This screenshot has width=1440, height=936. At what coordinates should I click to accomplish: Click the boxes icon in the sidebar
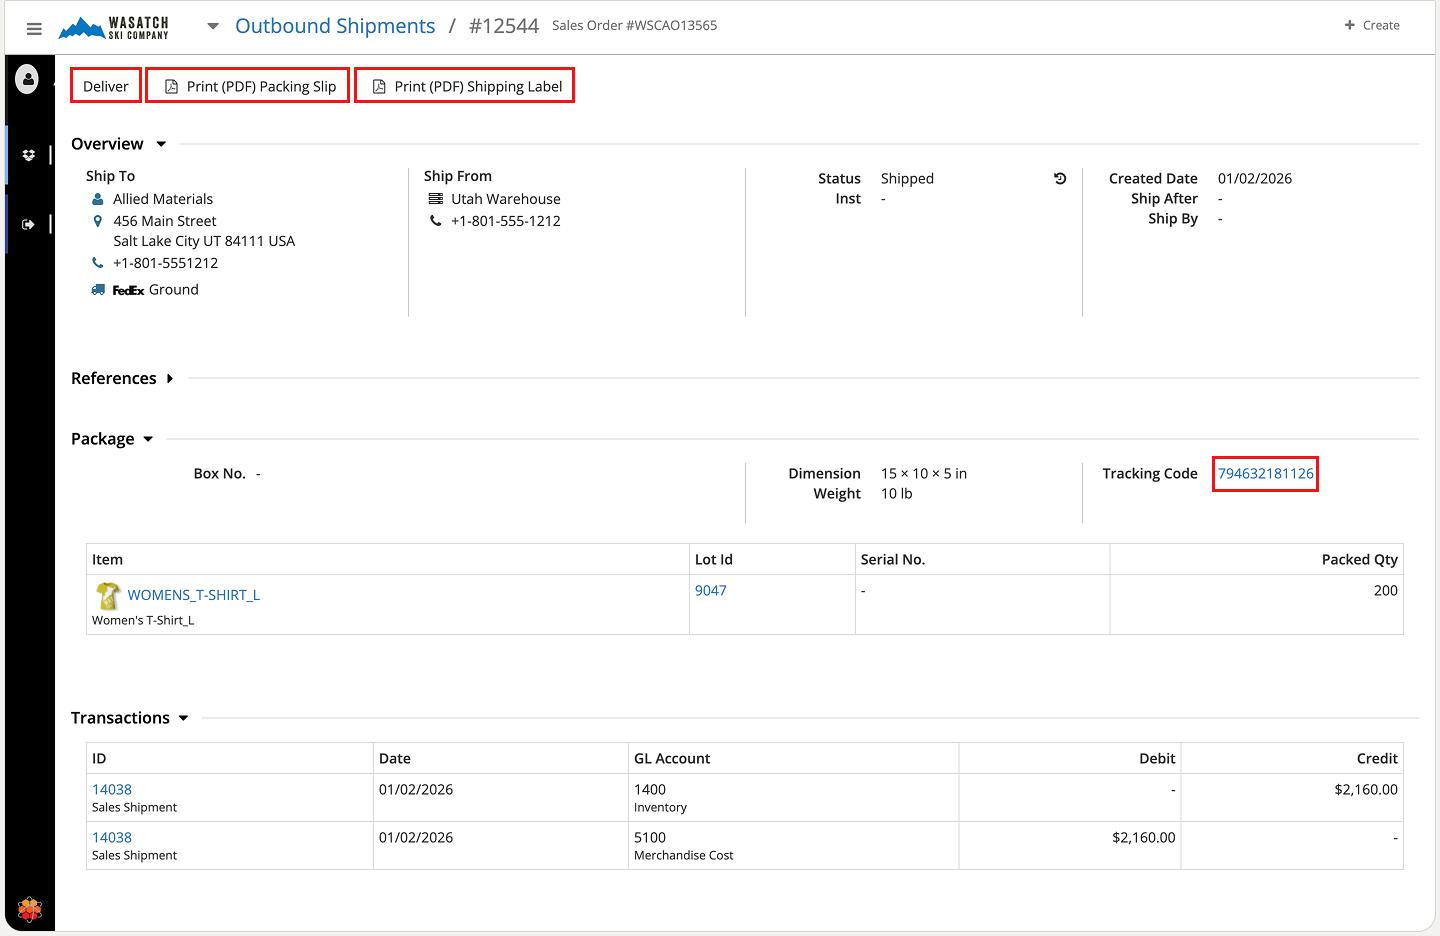(29, 155)
